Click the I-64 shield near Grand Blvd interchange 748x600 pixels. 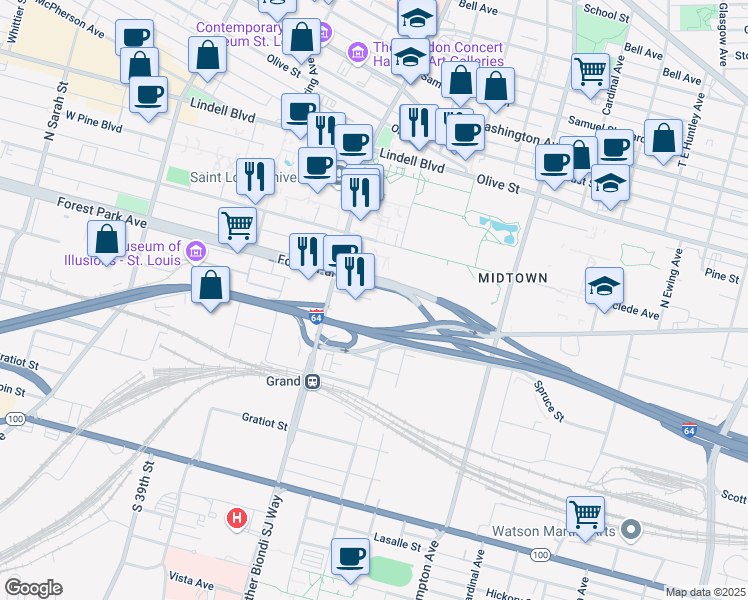tap(316, 316)
